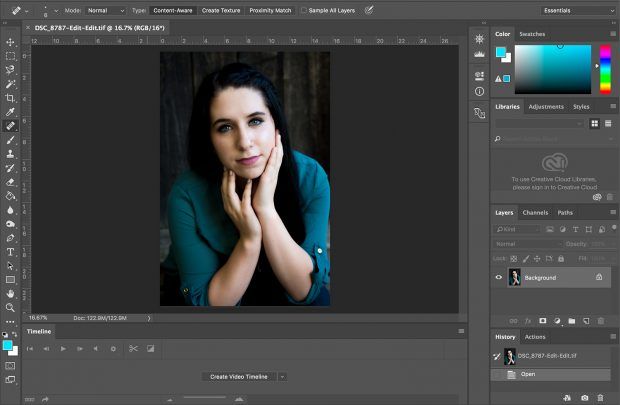Hide the Background layer with eye icon
The width and height of the screenshot is (620, 405).
500,277
